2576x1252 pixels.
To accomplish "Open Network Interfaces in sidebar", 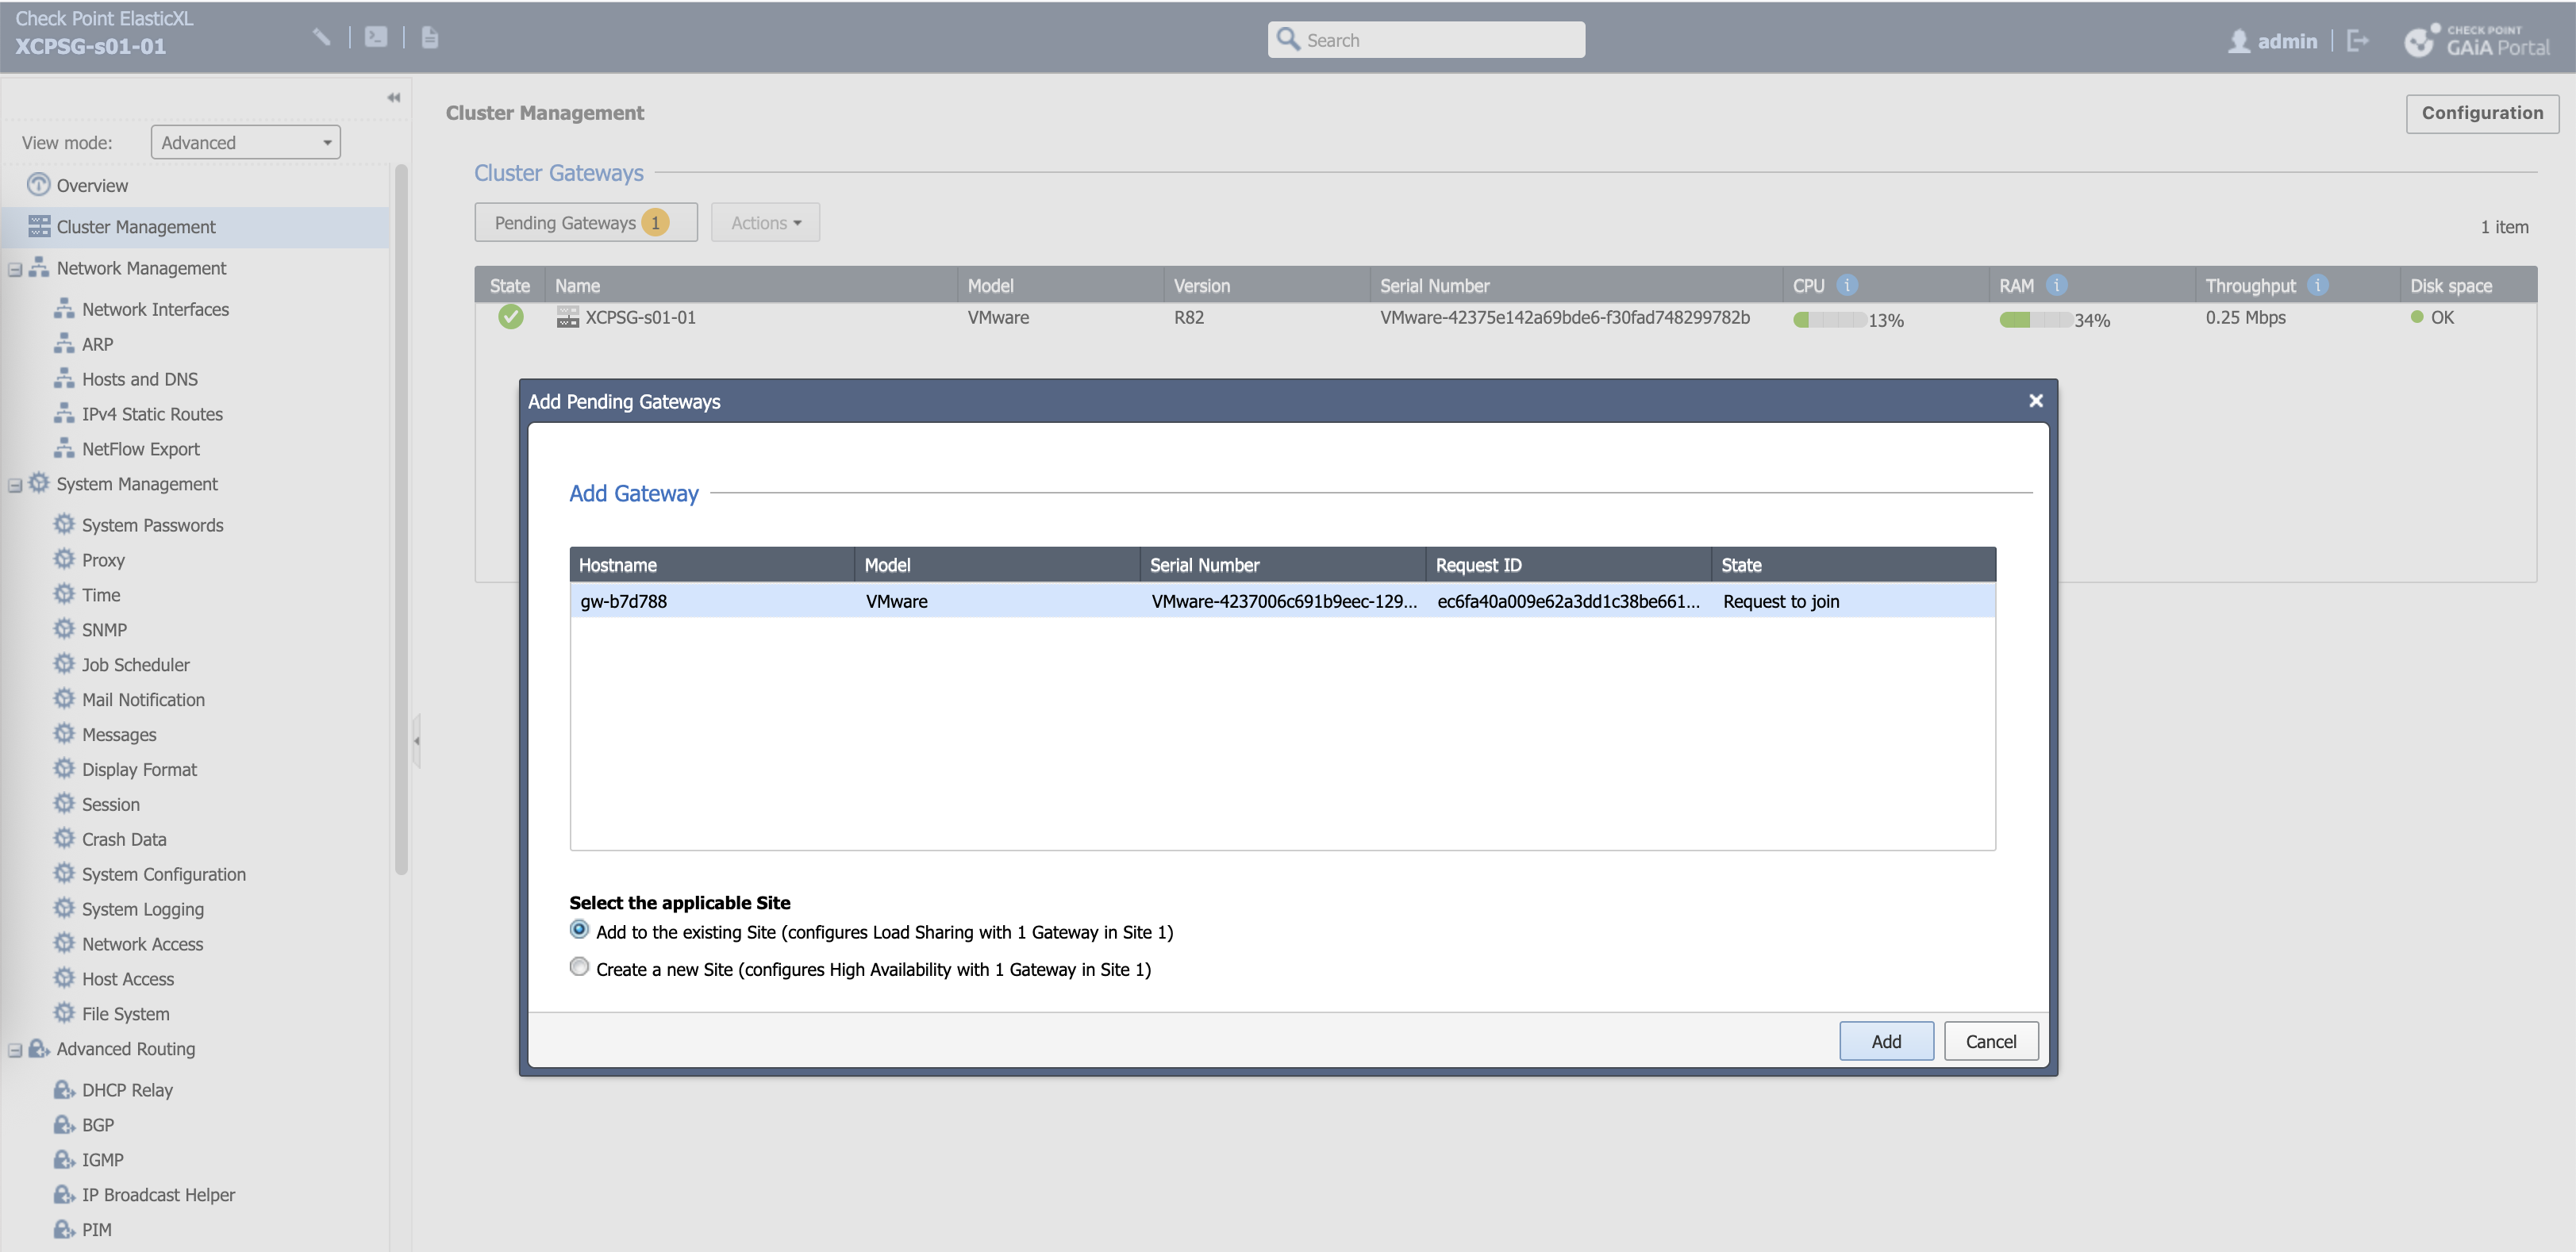I will coord(155,309).
